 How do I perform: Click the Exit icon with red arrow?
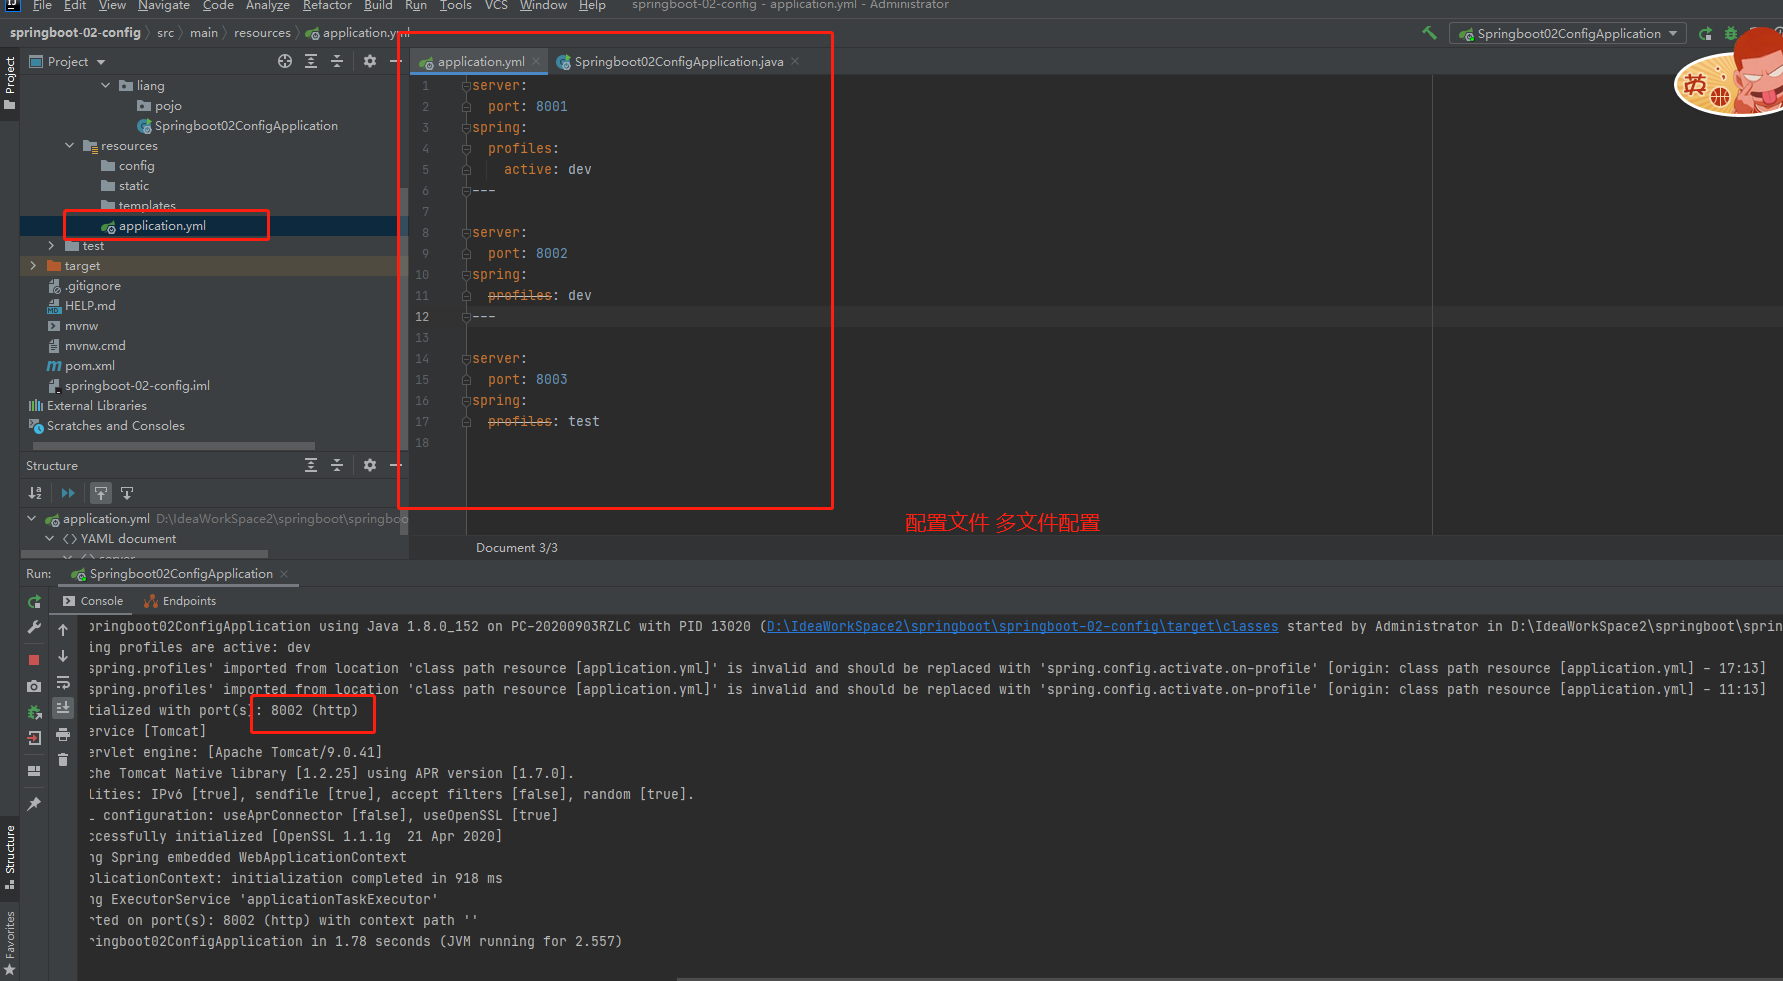pyautogui.click(x=34, y=738)
